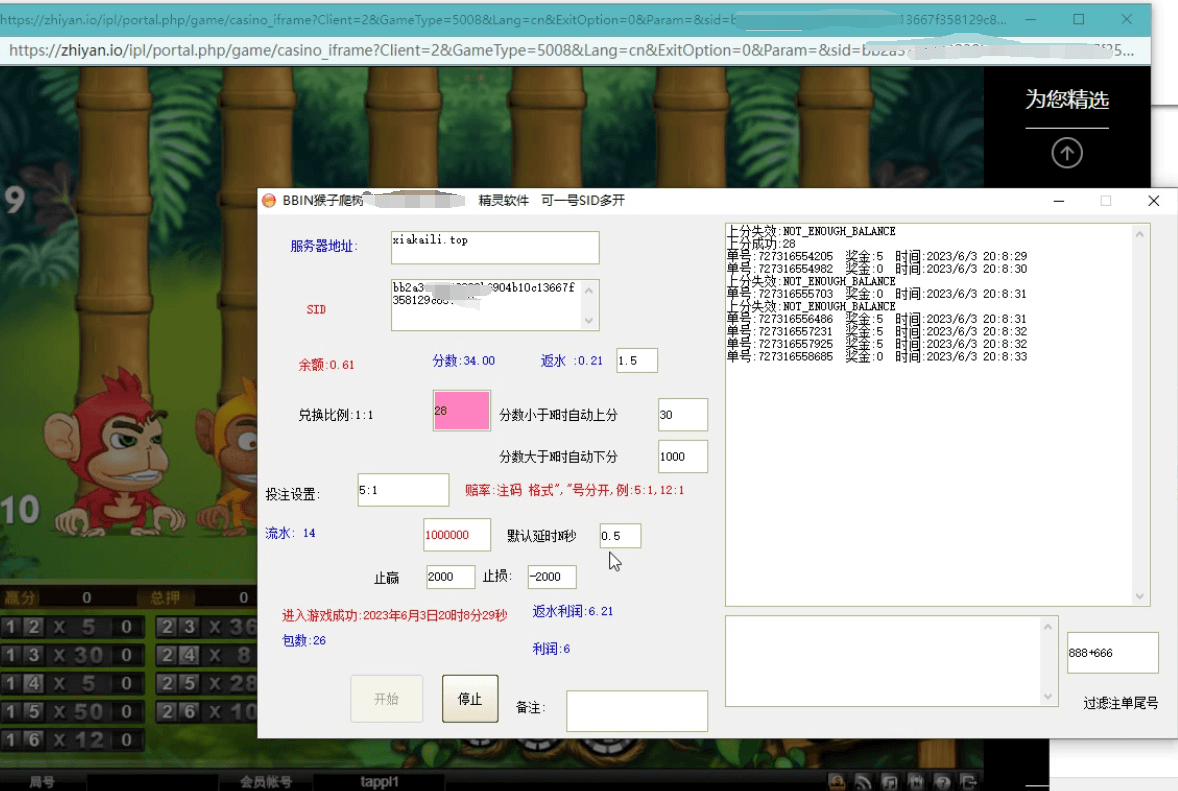Click the coin deposit icon in game footer

pos(836,782)
